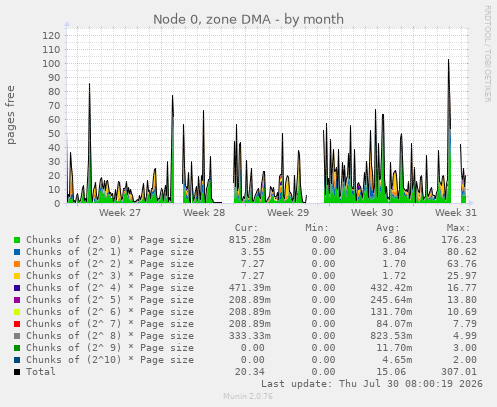Screen dimensions: 497x407
Task: Click the average value 11.70m
Action: (x=394, y=348)
